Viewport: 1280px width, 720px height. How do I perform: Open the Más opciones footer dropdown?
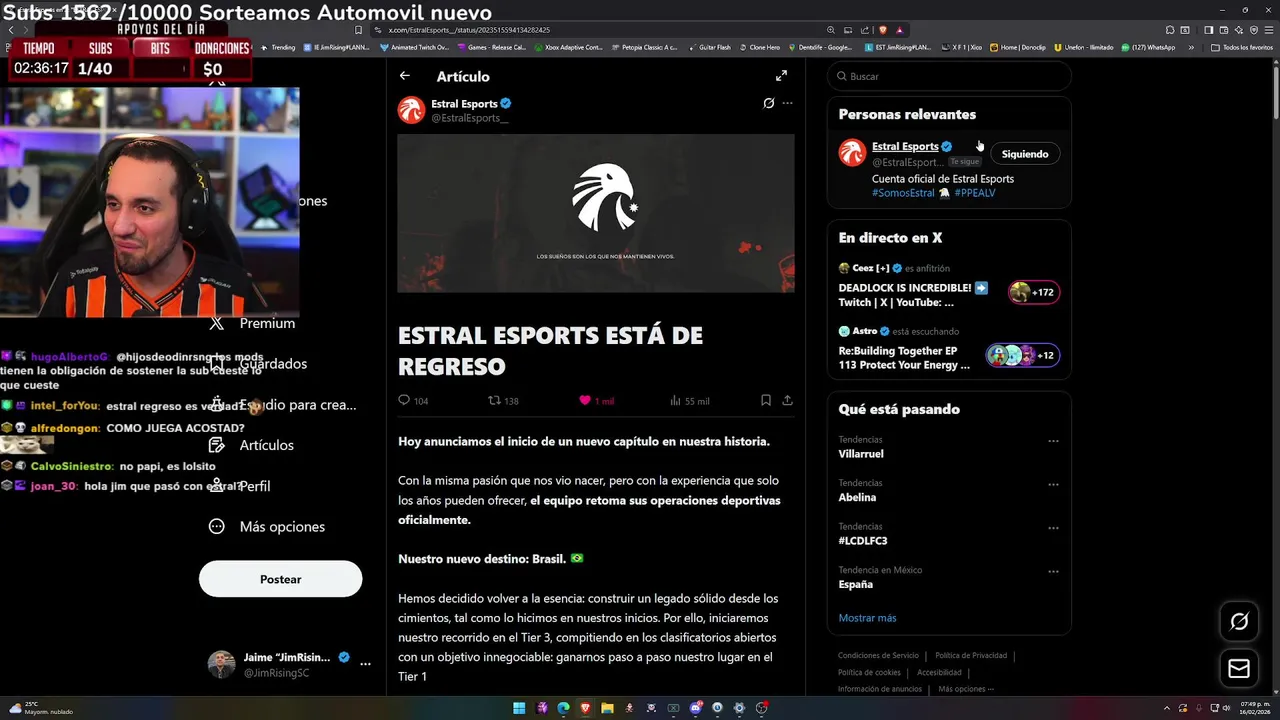point(966,689)
